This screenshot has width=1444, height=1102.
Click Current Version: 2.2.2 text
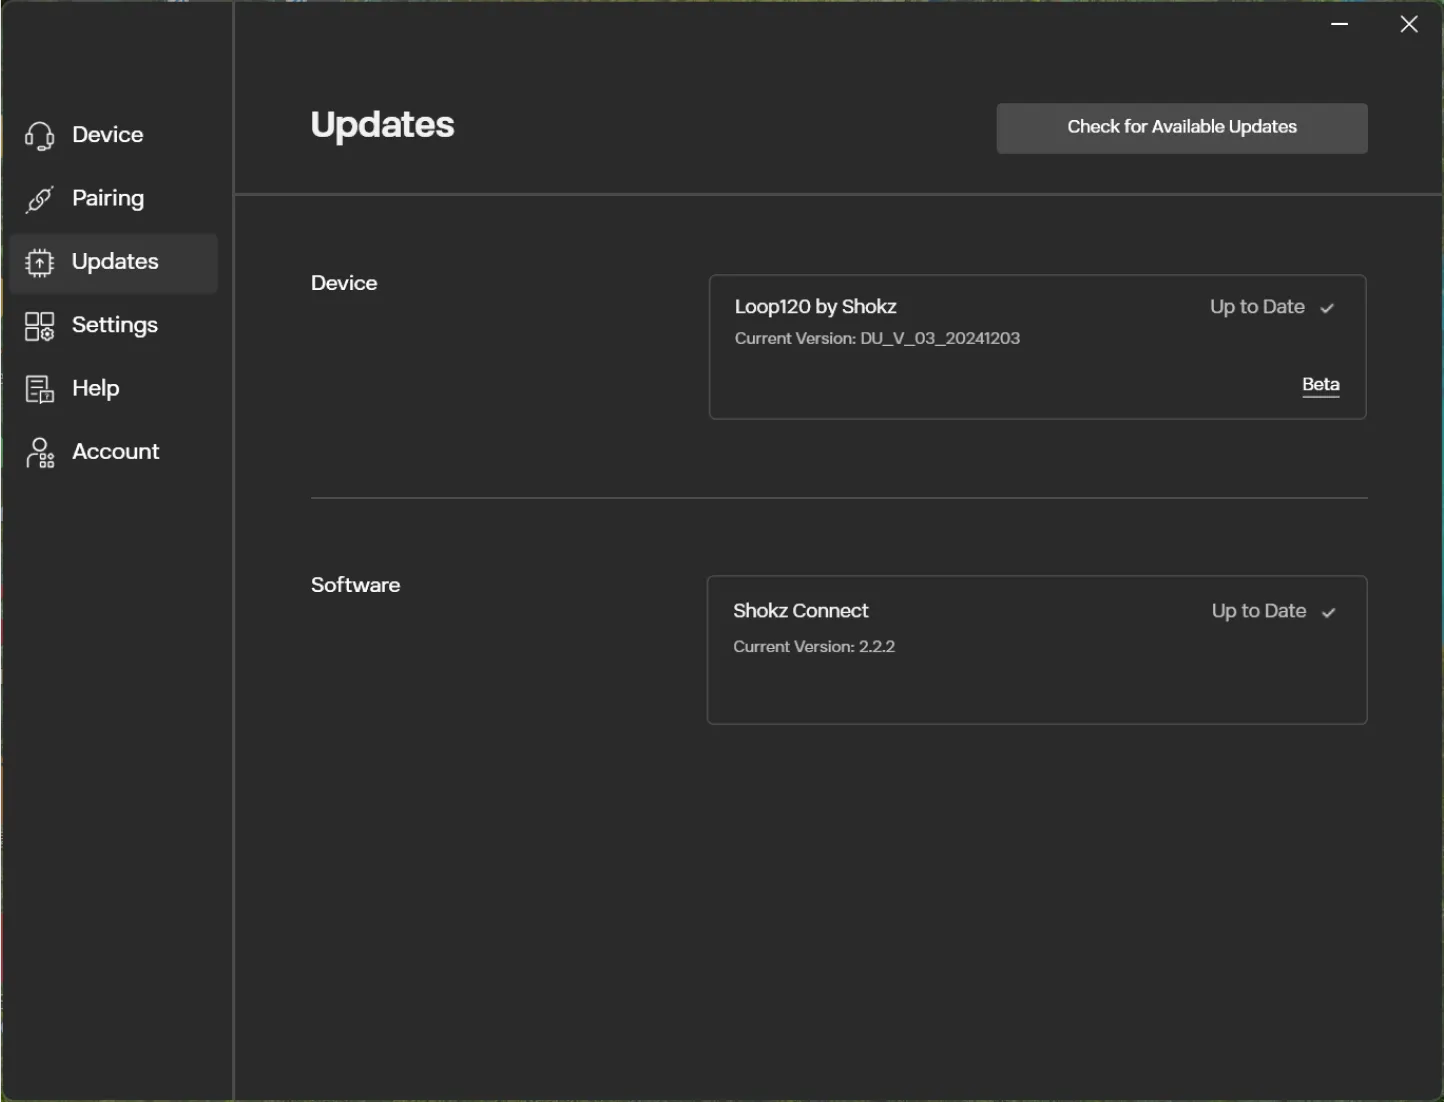click(814, 647)
